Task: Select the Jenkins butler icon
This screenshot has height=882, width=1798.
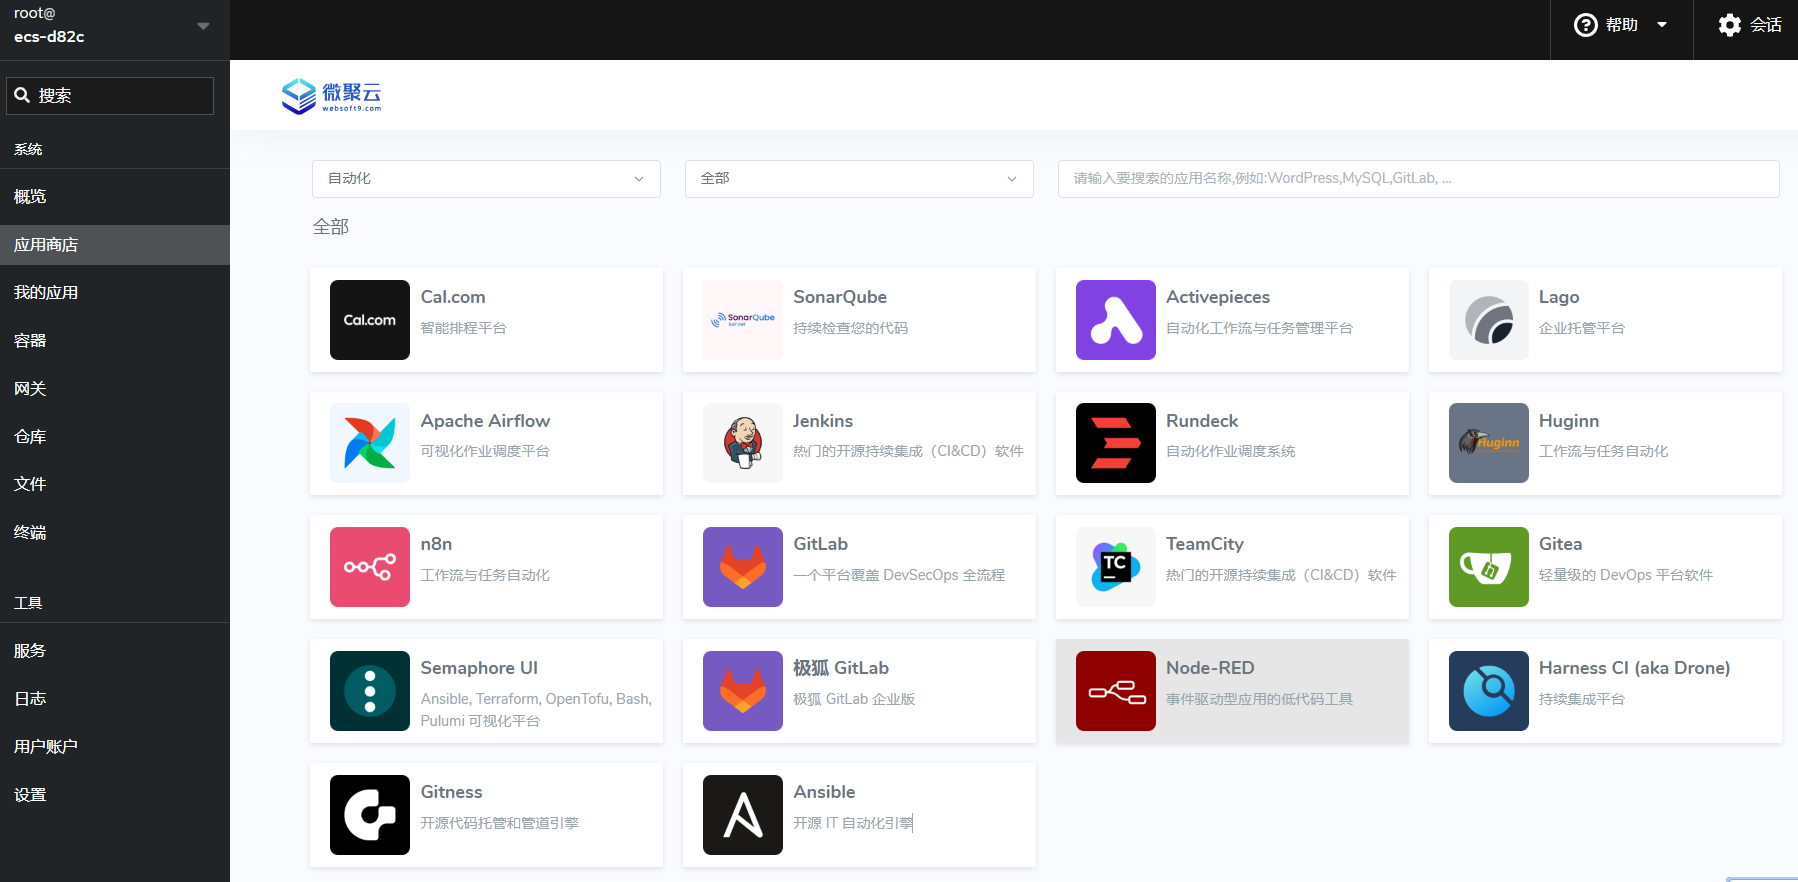Action: (x=742, y=443)
